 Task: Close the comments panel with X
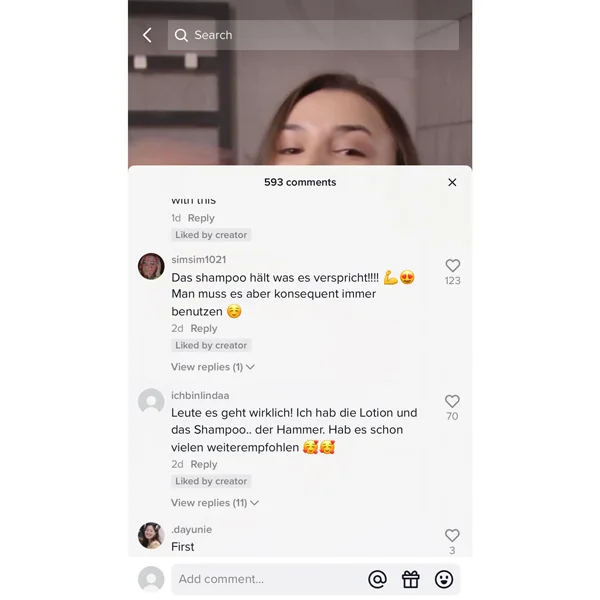(x=452, y=183)
